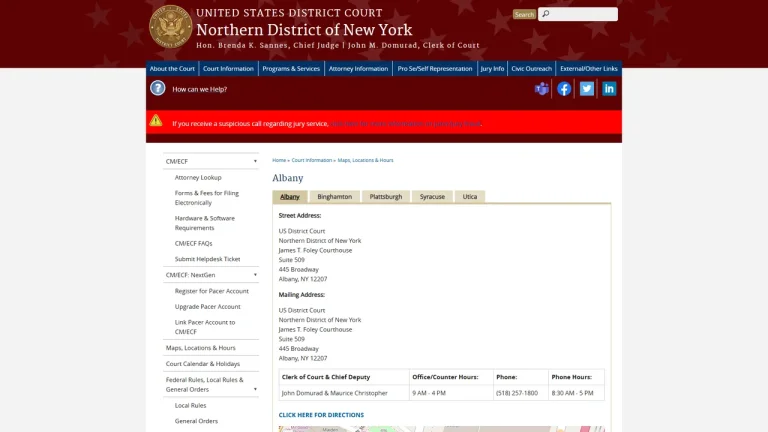This screenshot has height=432, width=768.
Task: Focus the site search input field
Action: click(x=578, y=14)
